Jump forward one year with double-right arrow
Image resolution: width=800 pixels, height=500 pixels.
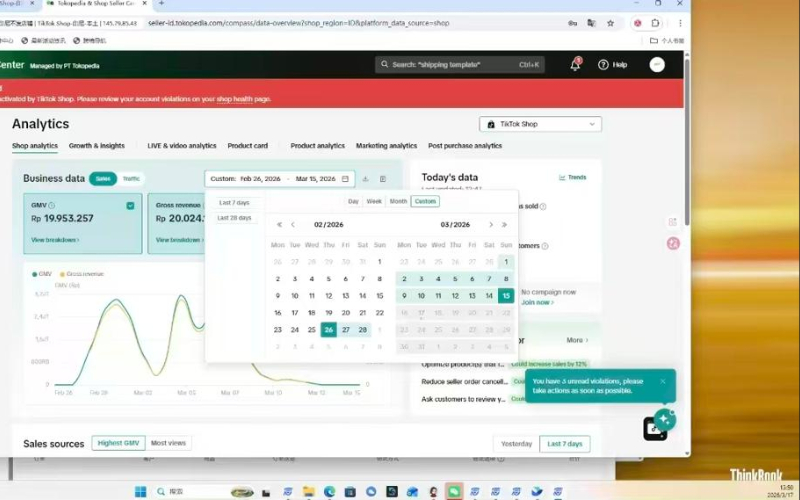tap(504, 224)
